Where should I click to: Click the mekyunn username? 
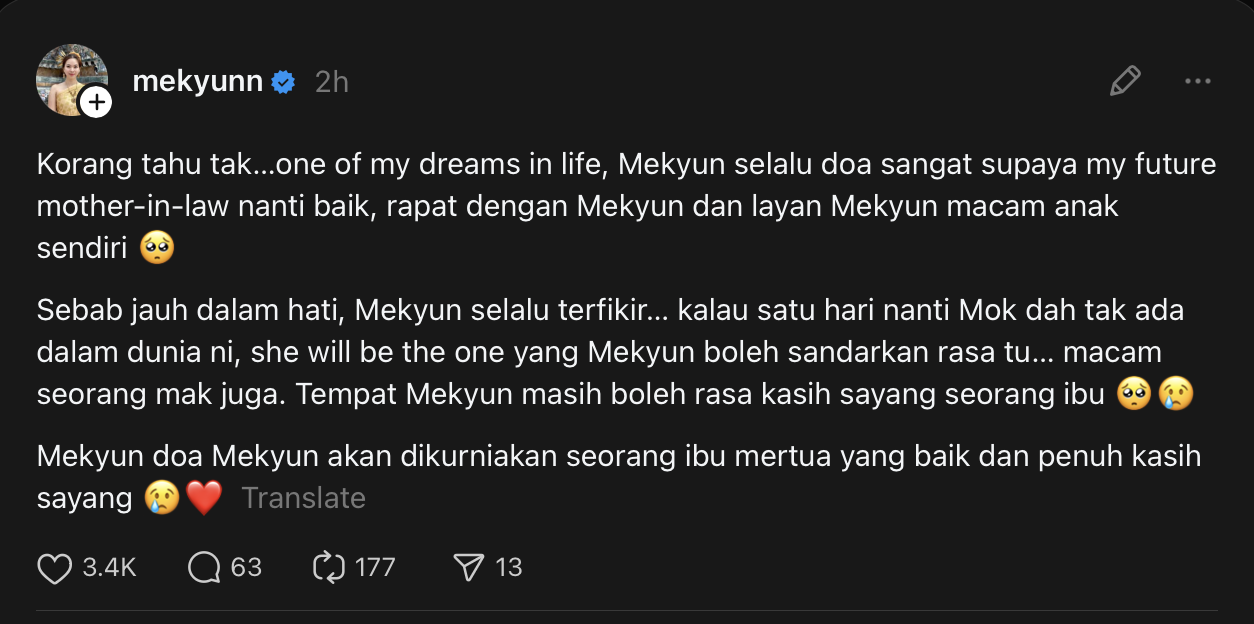tap(197, 82)
